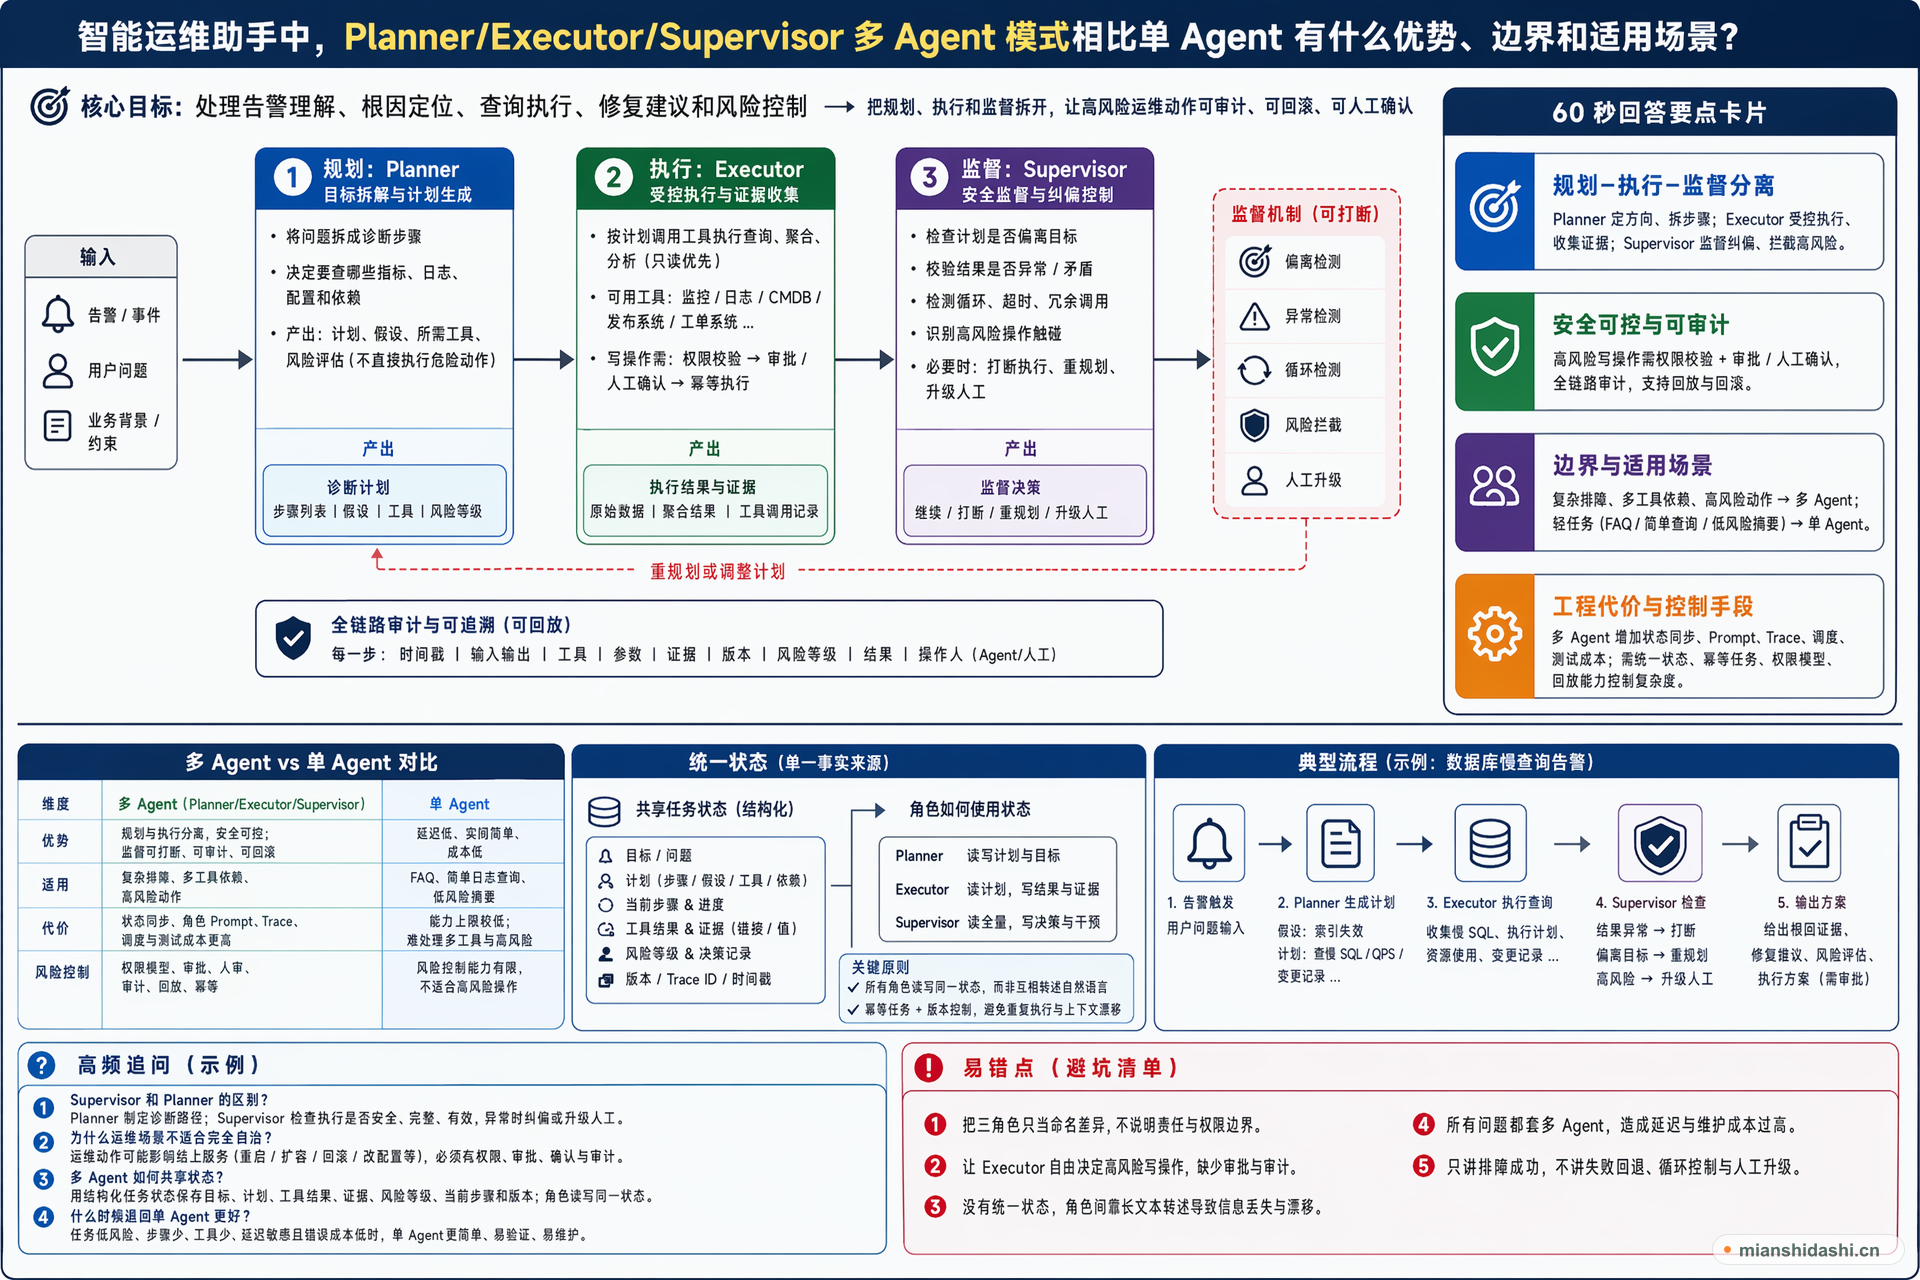This screenshot has width=1920, height=1280.
Task: Click "版本 / Trace ID / 时间戳" state item
Action: 698,979
